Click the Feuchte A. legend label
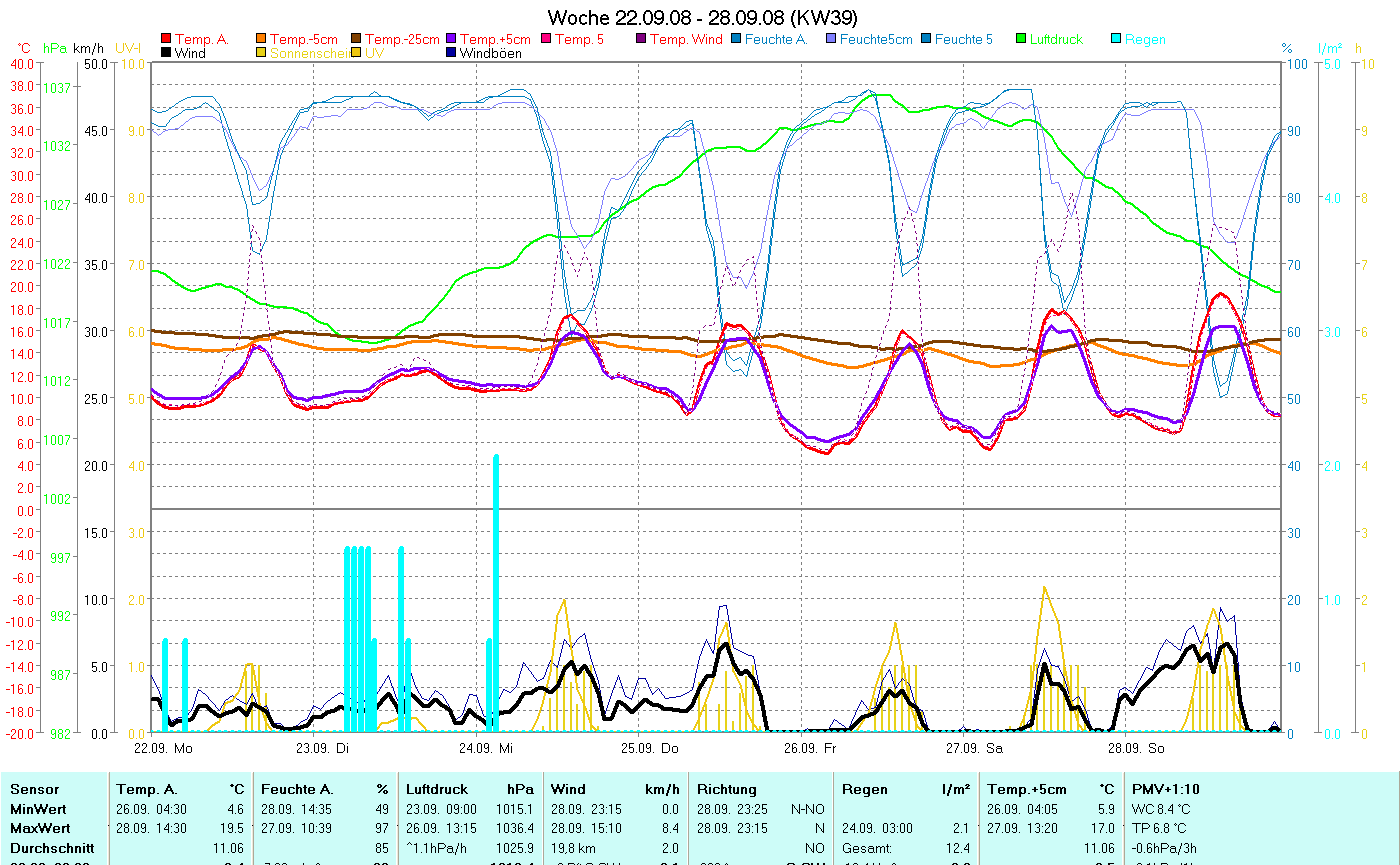Screen dimensions: 1400x865 pos(776,40)
